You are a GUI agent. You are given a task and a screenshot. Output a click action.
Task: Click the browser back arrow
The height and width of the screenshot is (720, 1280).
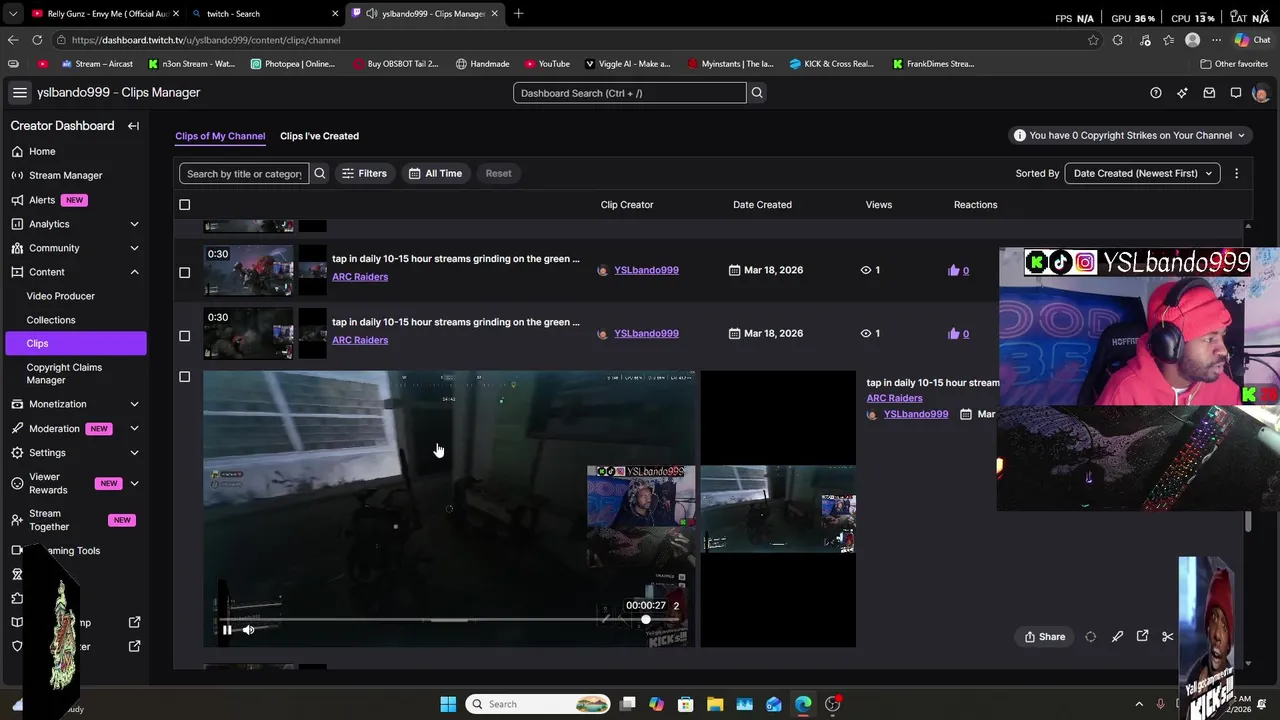tap(12, 40)
